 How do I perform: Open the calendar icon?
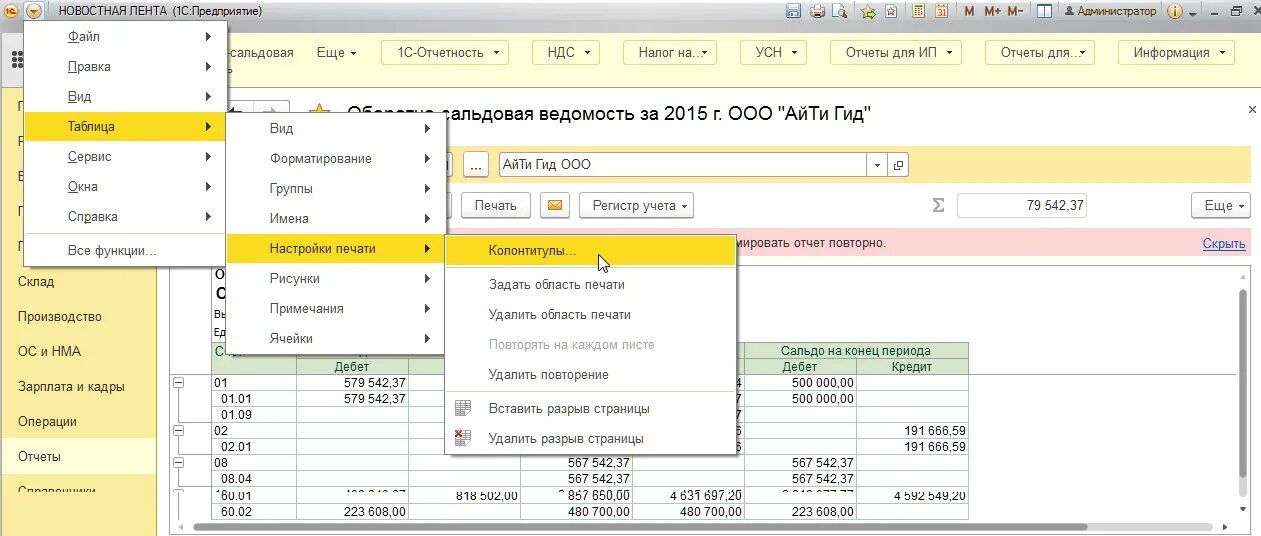pyautogui.click(x=941, y=11)
